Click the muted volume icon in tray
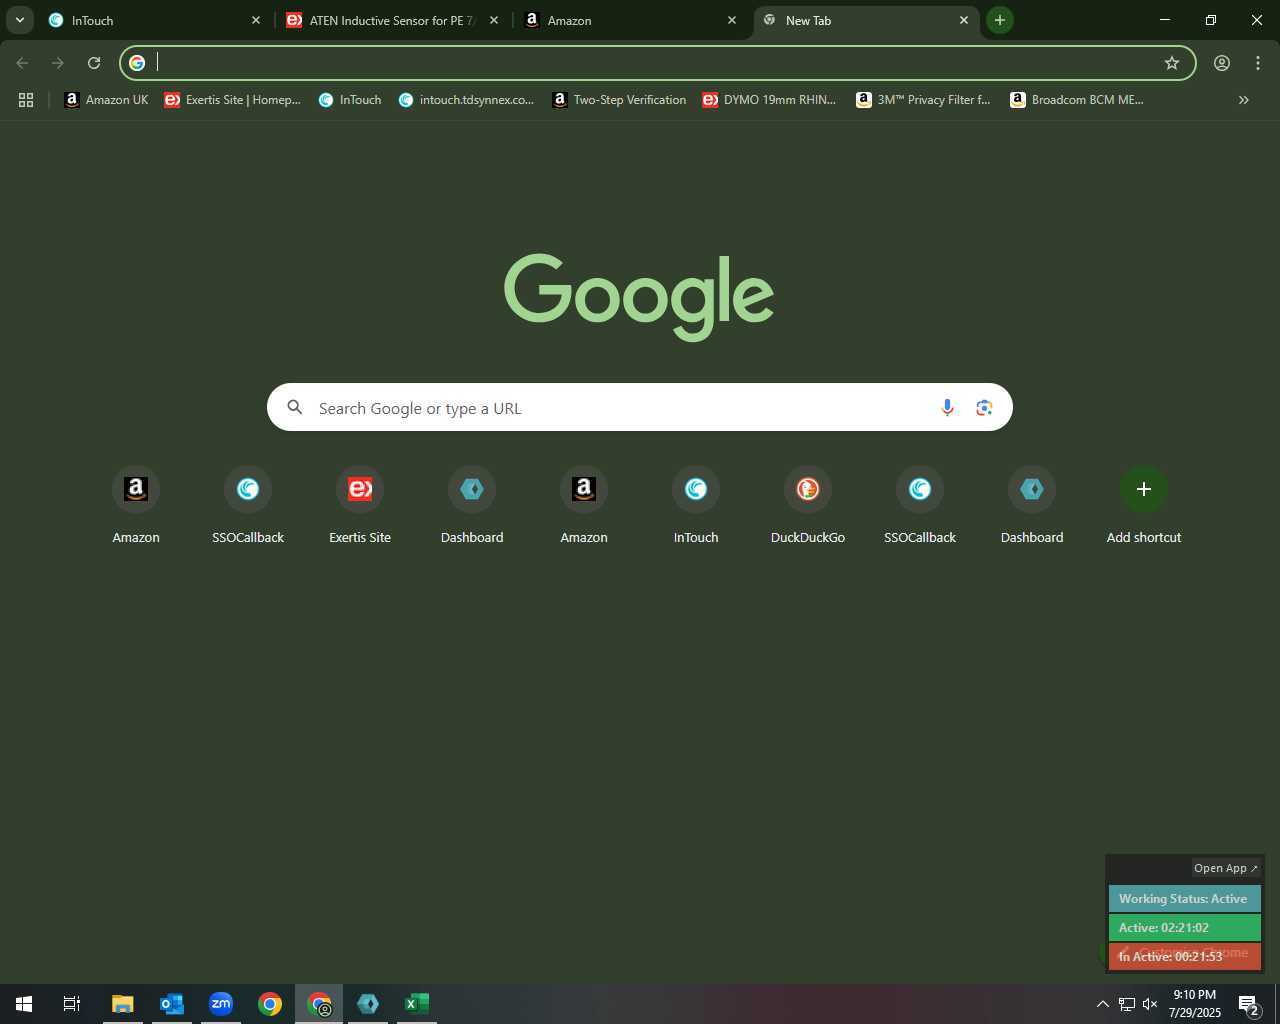 [1150, 1004]
